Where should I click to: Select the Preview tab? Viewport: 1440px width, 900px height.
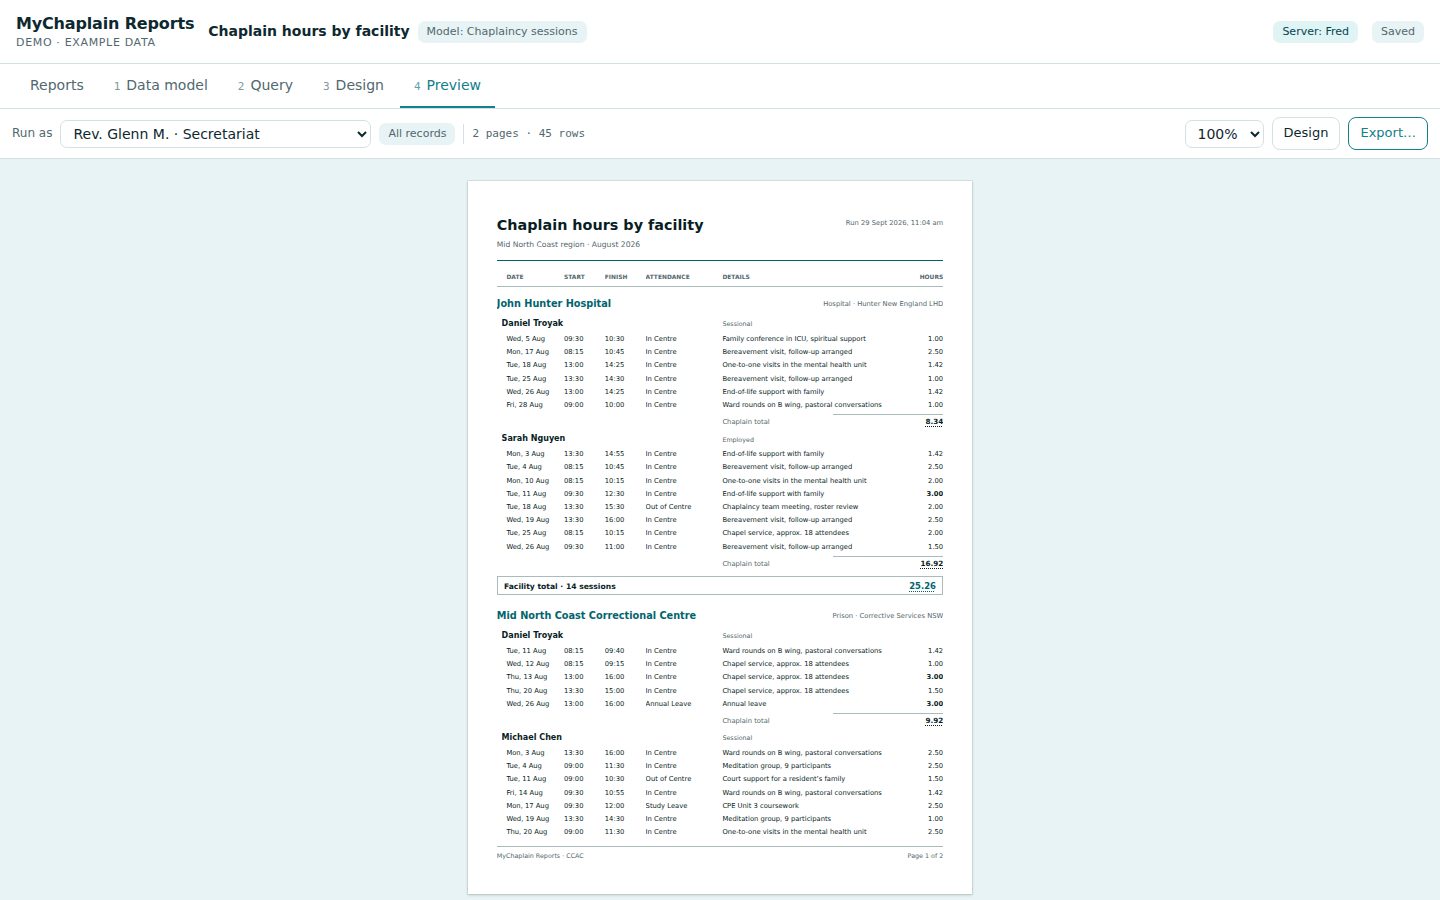coord(447,85)
